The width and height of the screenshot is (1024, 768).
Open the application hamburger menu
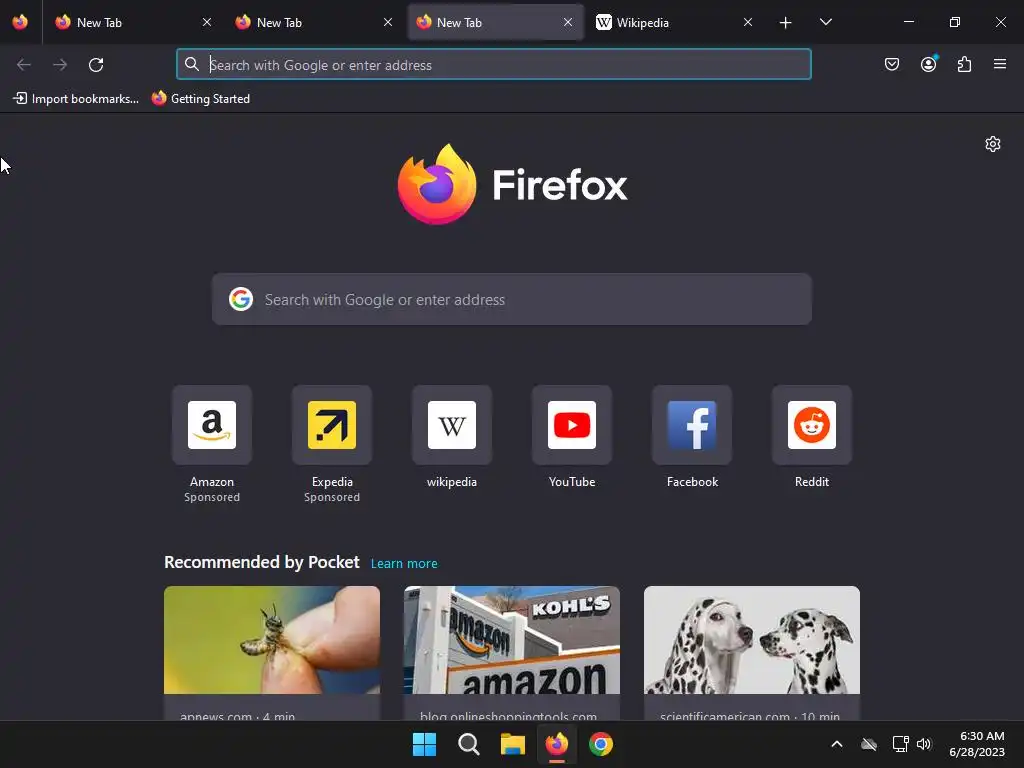[1000, 64]
